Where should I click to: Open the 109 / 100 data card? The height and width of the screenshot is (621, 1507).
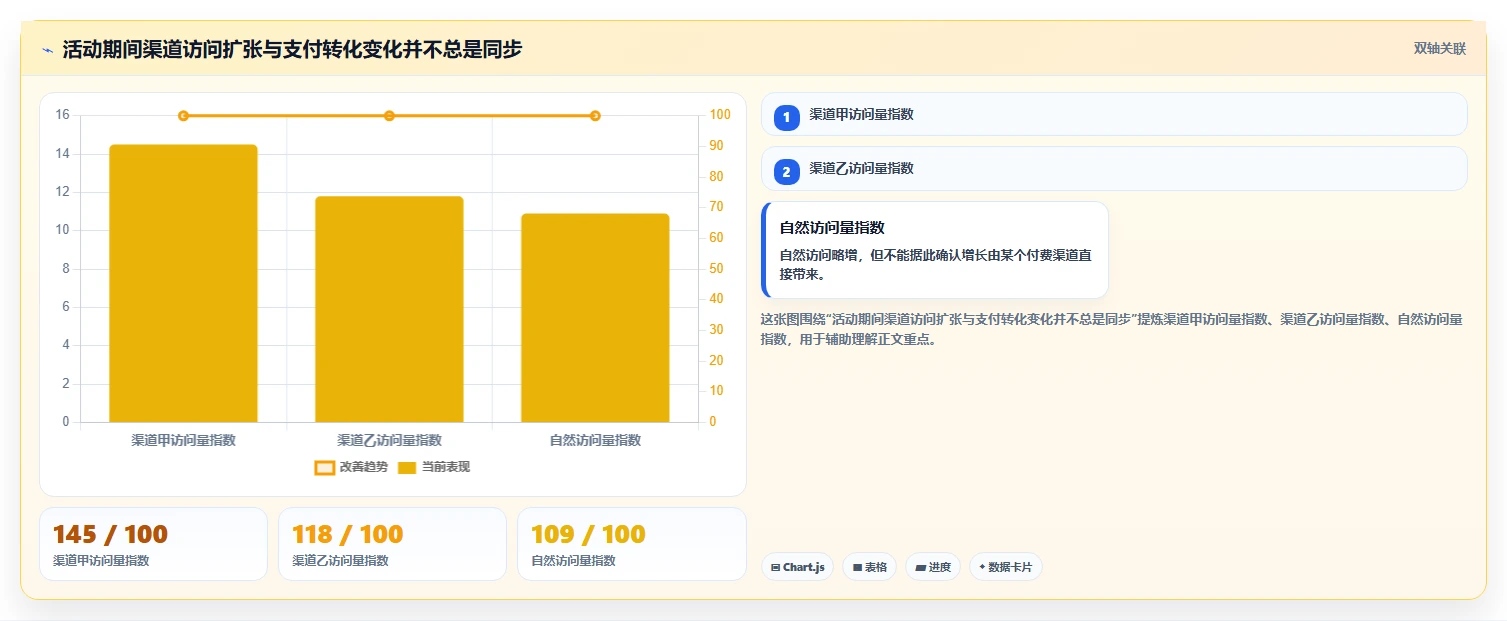coord(631,544)
